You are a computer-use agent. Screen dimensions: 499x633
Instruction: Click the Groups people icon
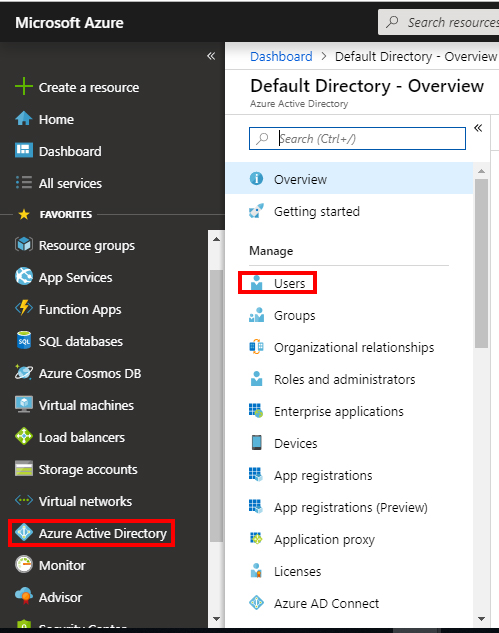256,315
